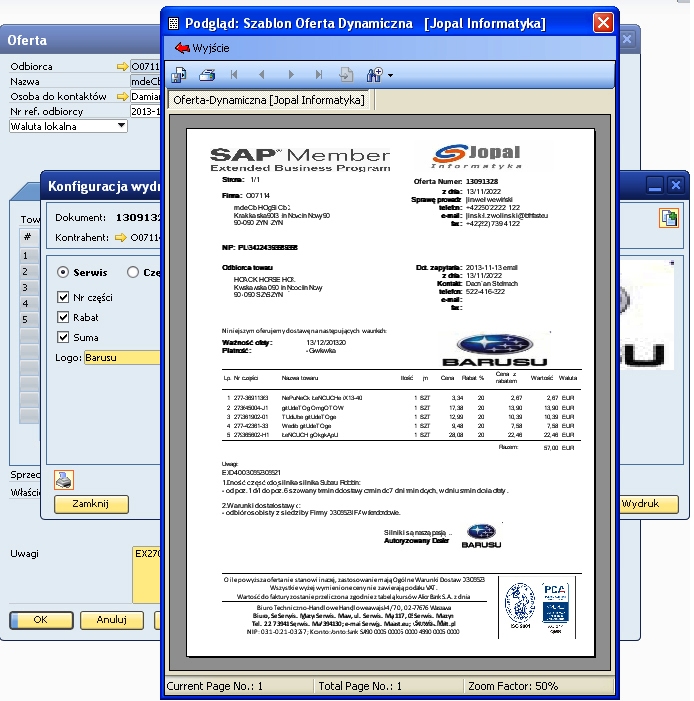
Task: Click the binoculars search icon
Action: (375, 75)
